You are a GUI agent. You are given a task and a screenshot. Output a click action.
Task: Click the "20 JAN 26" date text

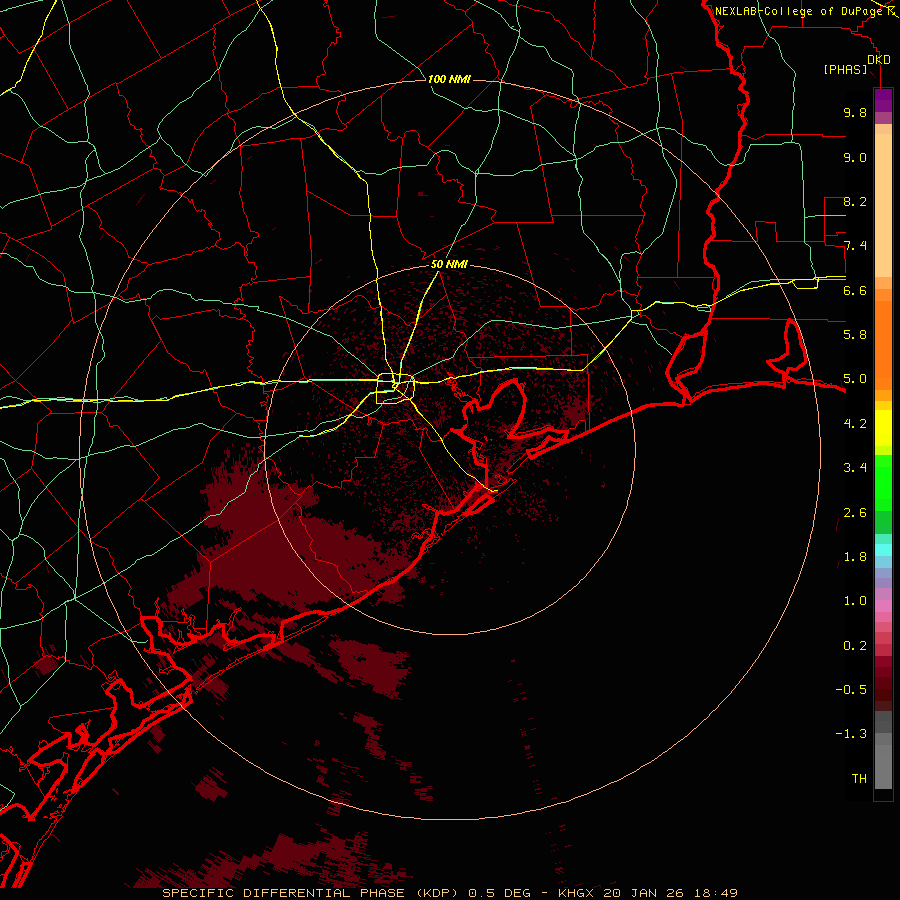[643, 893]
